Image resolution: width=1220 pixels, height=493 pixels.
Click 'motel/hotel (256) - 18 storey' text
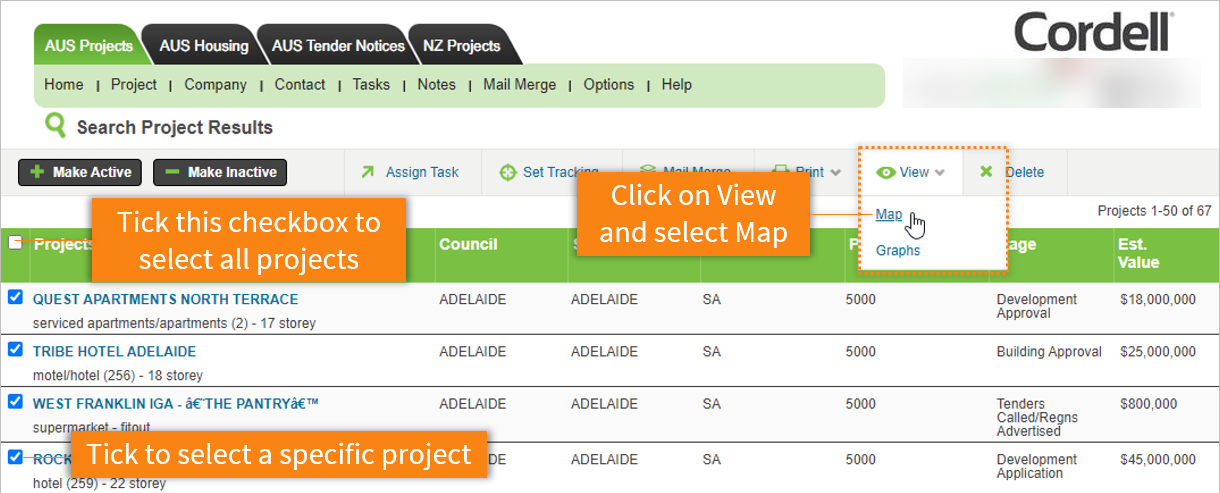pos(118,375)
